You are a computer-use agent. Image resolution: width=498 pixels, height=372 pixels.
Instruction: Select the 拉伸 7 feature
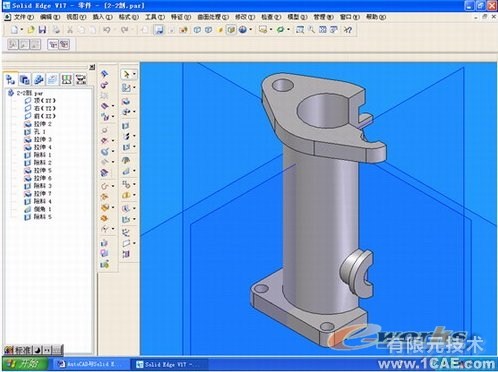(38, 193)
